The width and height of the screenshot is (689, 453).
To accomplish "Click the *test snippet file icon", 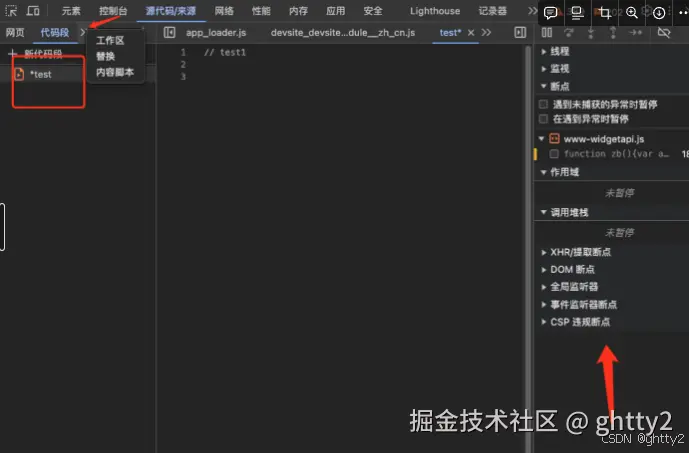I will point(19,74).
